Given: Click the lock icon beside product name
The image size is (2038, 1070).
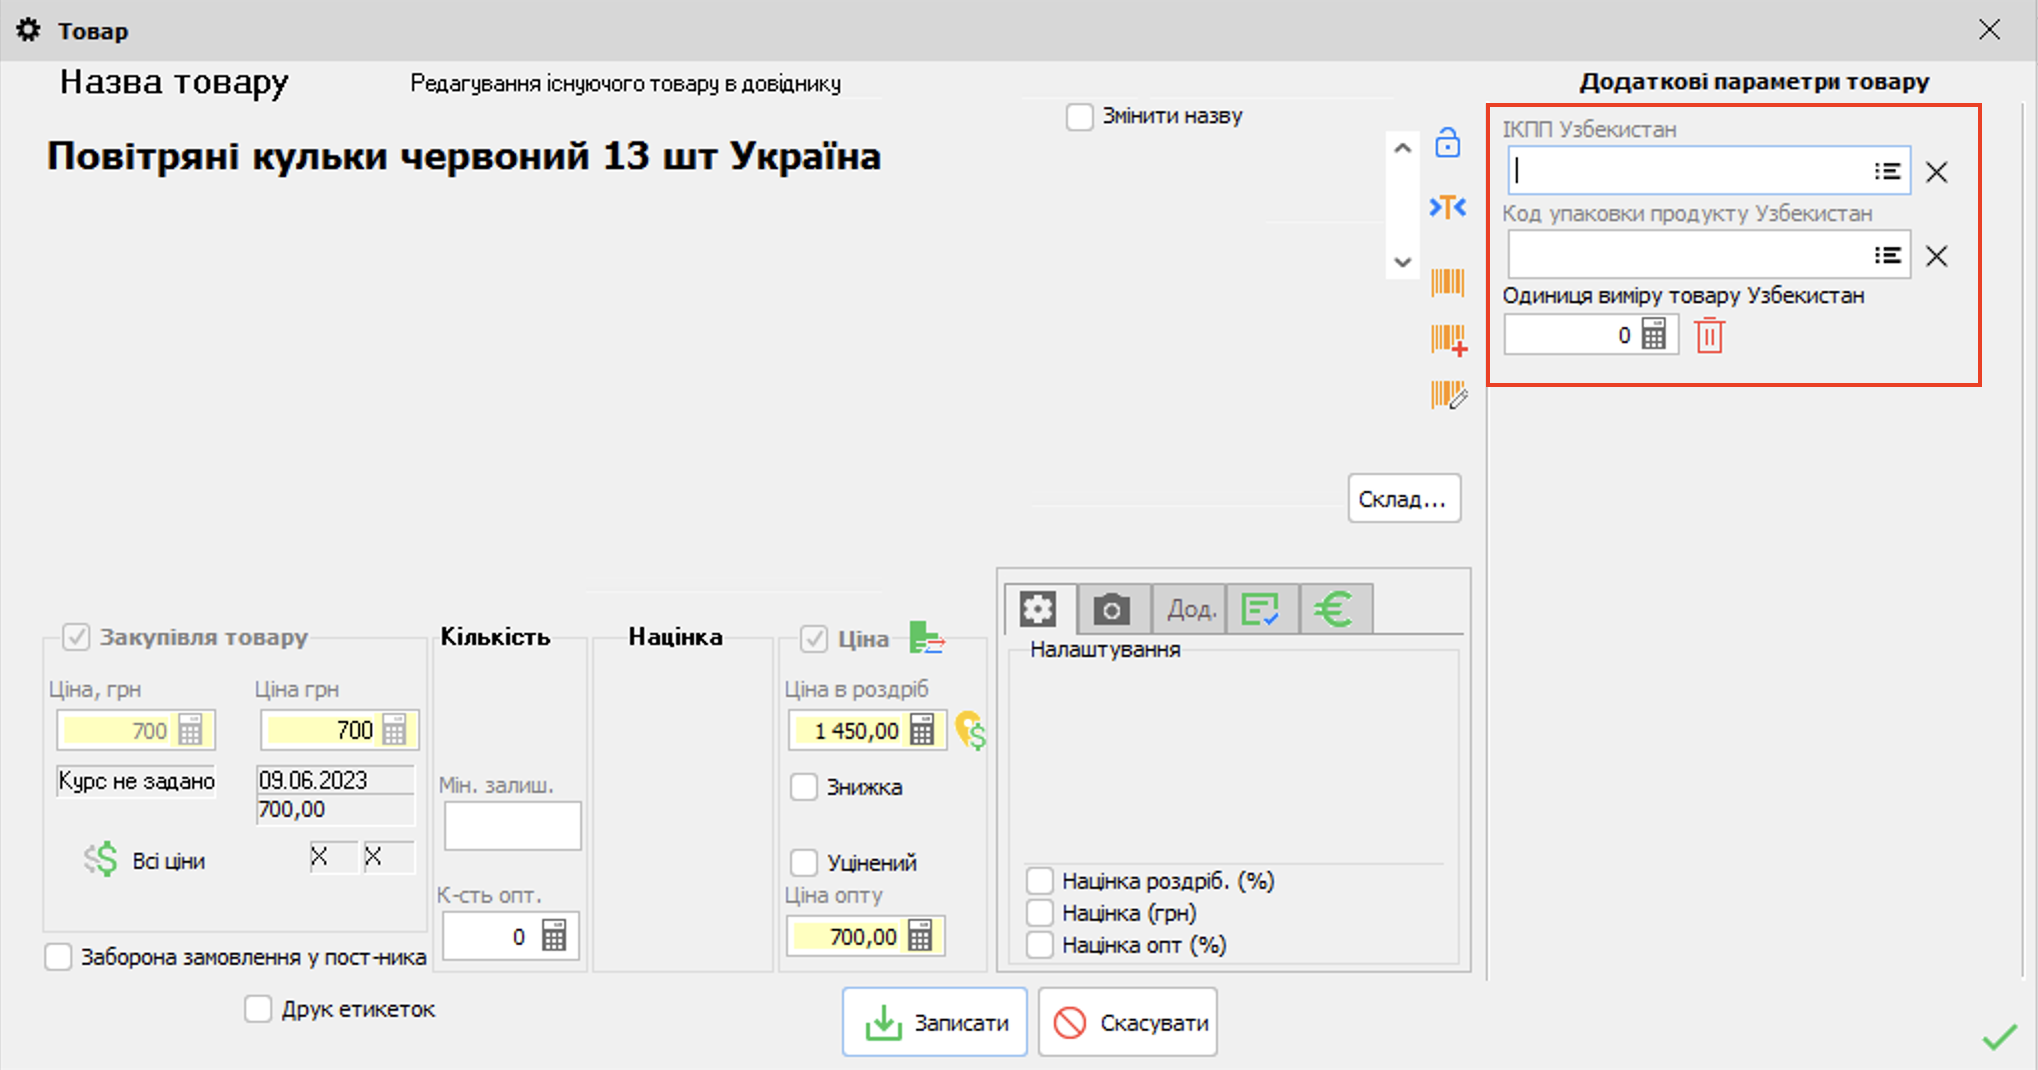Looking at the screenshot, I should pos(1447,143).
